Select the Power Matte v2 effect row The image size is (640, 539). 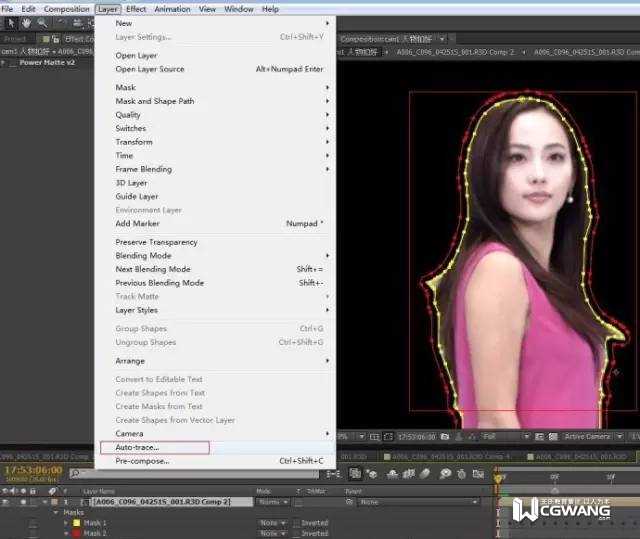(47, 63)
